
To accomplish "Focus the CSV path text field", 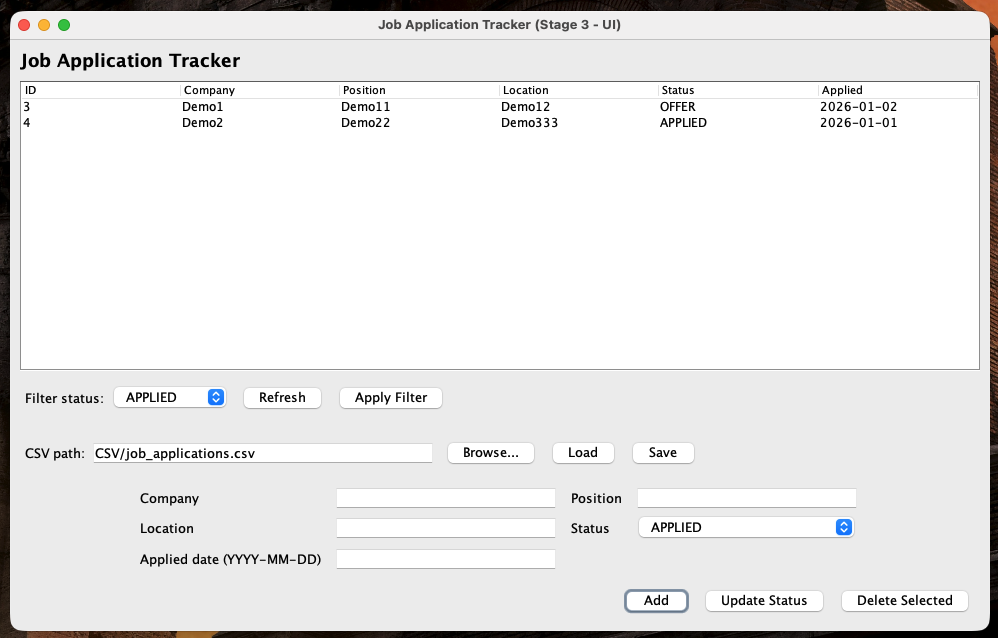I will click(x=262, y=453).
